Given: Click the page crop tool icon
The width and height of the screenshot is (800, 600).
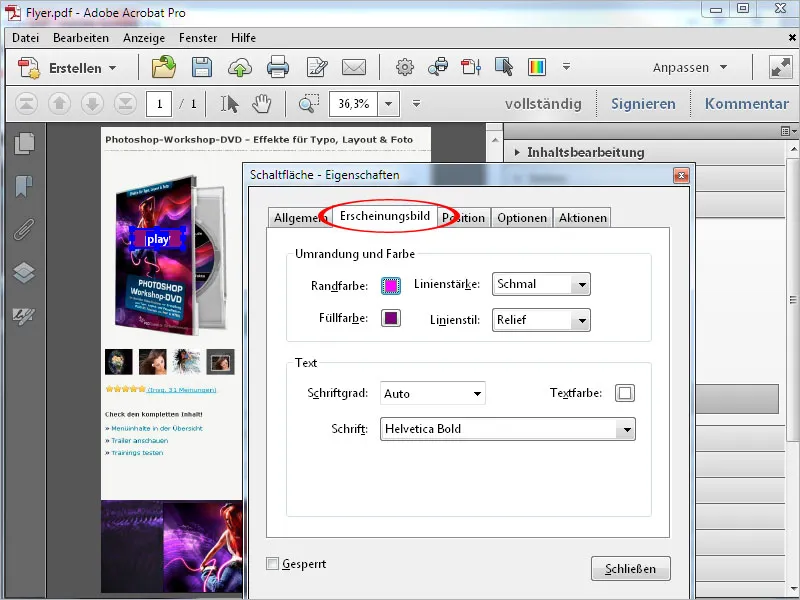Looking at the screenshot, I should coord(471,67).
